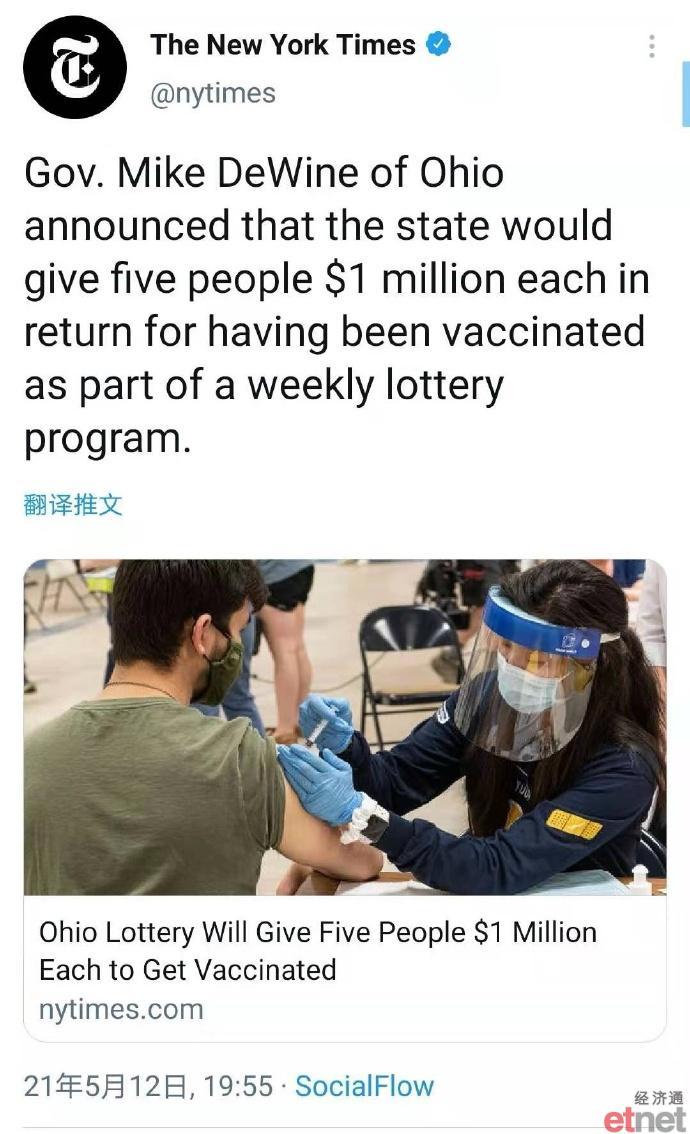The width and height of the screenshot is (690, 1134).
Task: Open The New York Times display name
Action: click(x=283, y=45)
